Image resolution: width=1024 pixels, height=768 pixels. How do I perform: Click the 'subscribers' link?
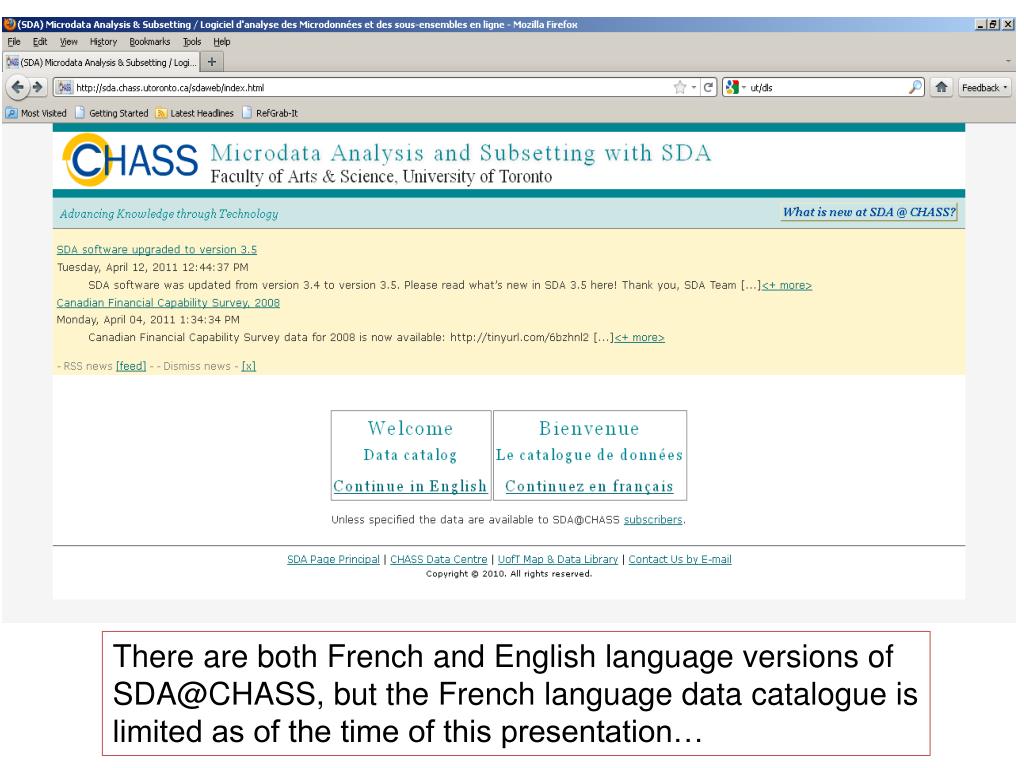pyautogui.click(x=653, y=520)
